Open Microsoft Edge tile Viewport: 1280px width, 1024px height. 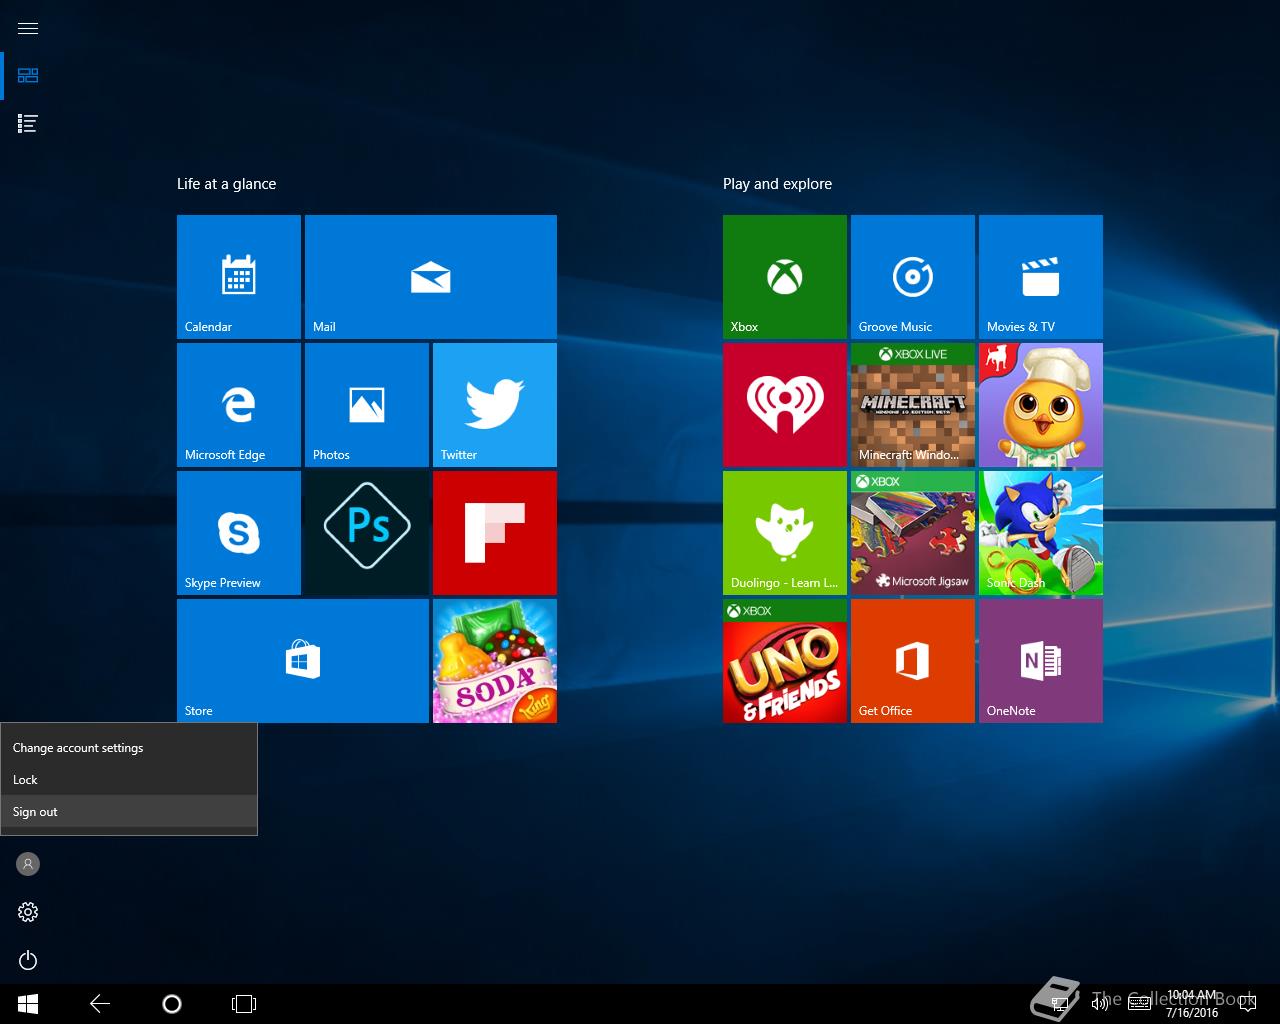pos(239,405)
